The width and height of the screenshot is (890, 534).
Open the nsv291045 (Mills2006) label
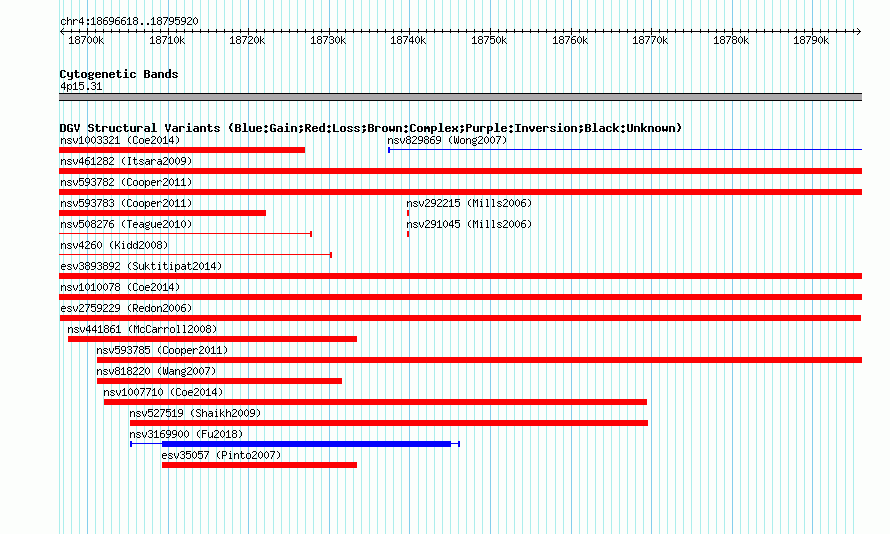pos(469,224)
